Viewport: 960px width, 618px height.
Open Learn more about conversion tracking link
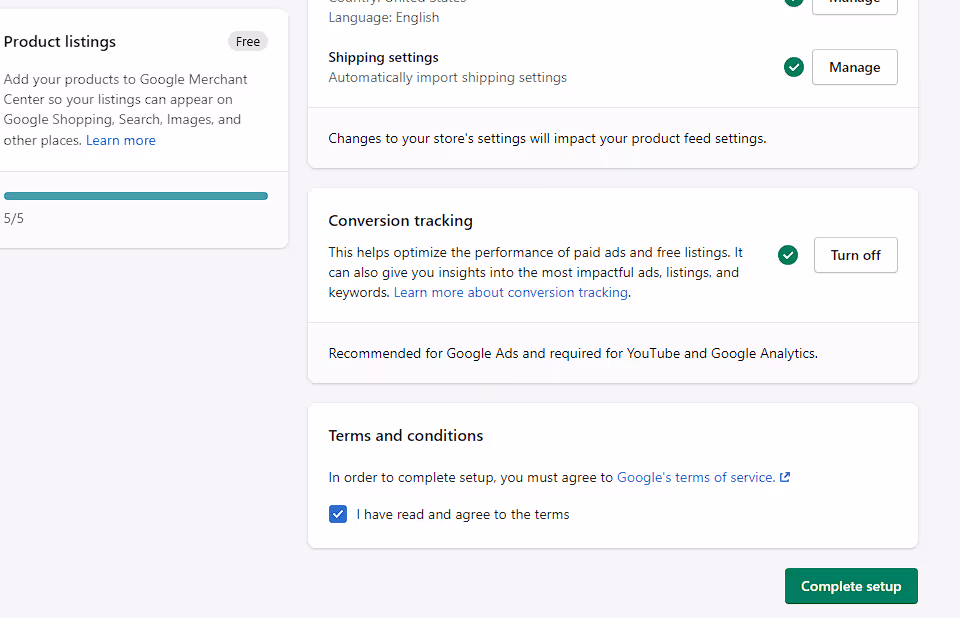tap(511, 292)
